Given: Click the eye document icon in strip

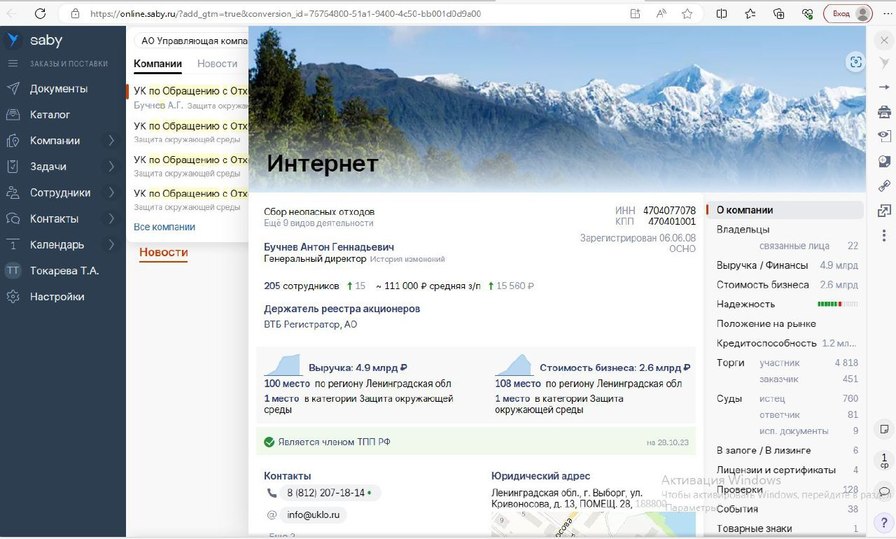Looking at the screenshot, I should coord(884,136).
